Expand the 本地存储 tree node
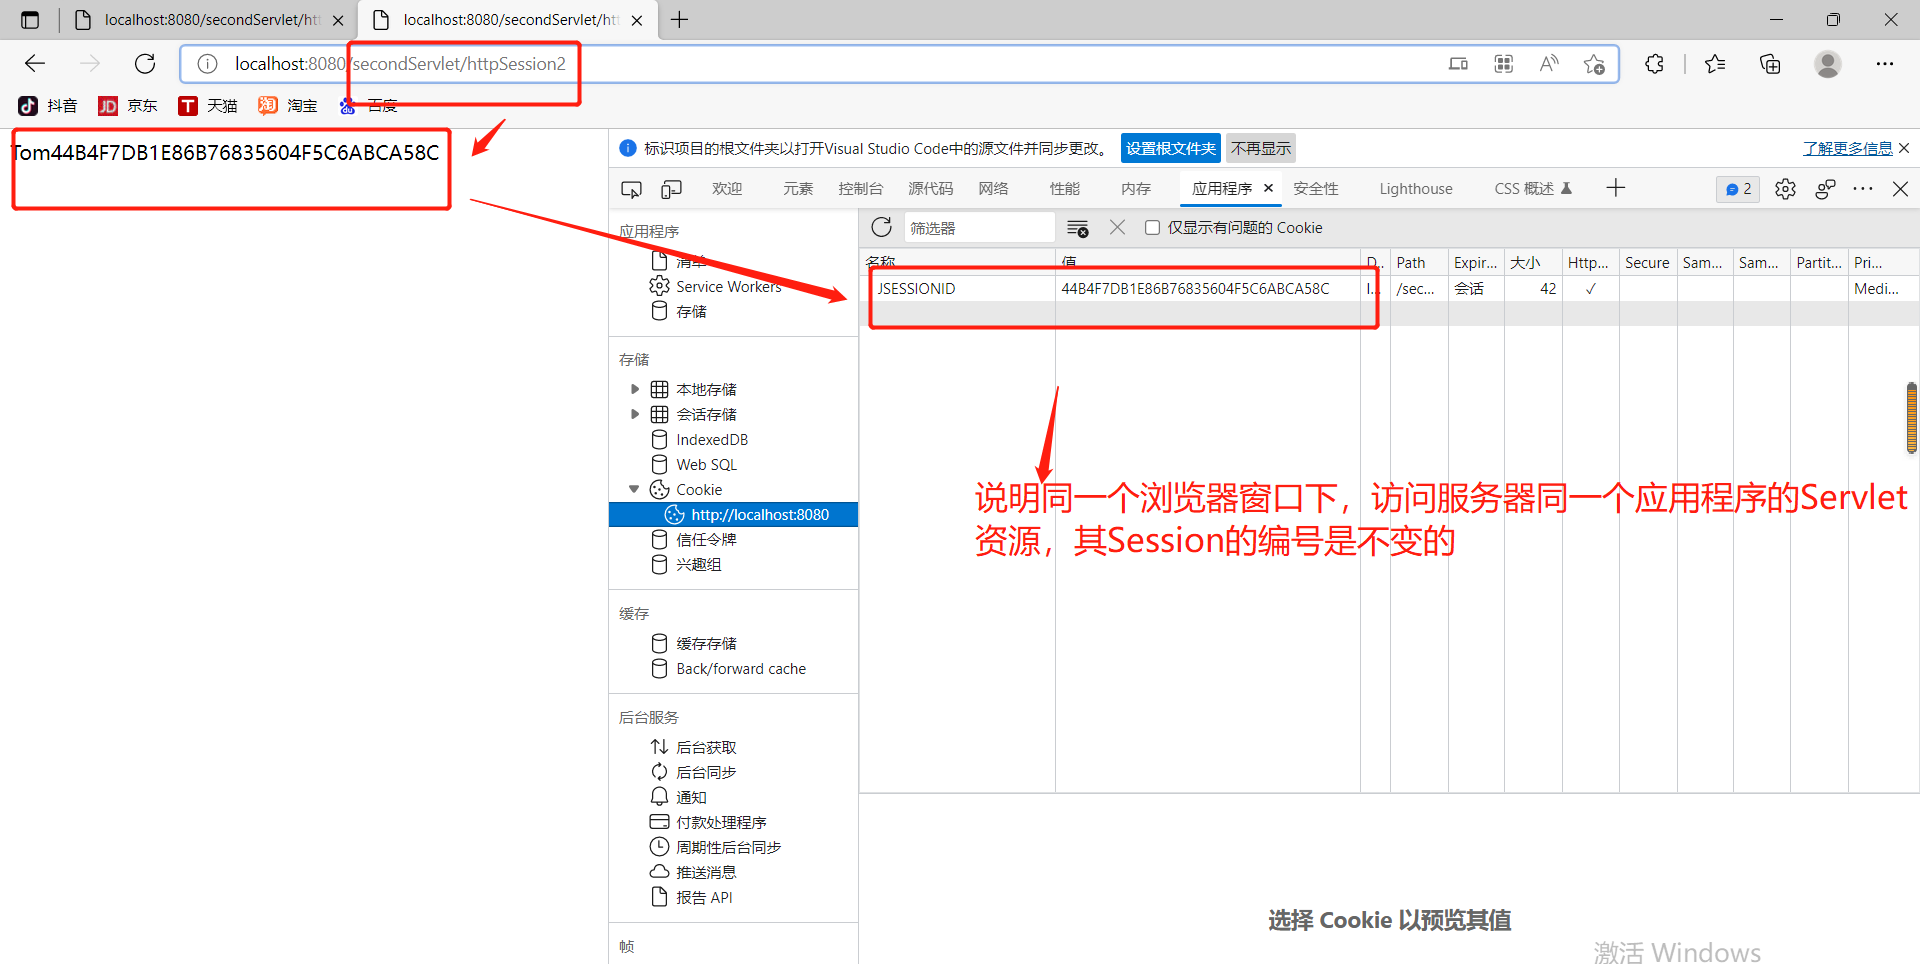Image resolution: width=1920 pixels, height=964 pixels. pyautogui.click(x=635, y=389)
